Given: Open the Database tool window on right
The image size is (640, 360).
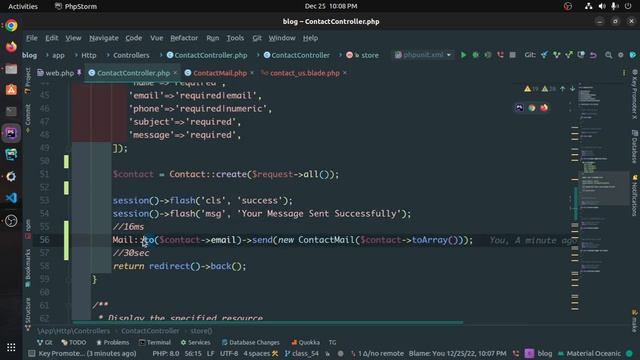Looking at the screenshot, I should (635, 147).
